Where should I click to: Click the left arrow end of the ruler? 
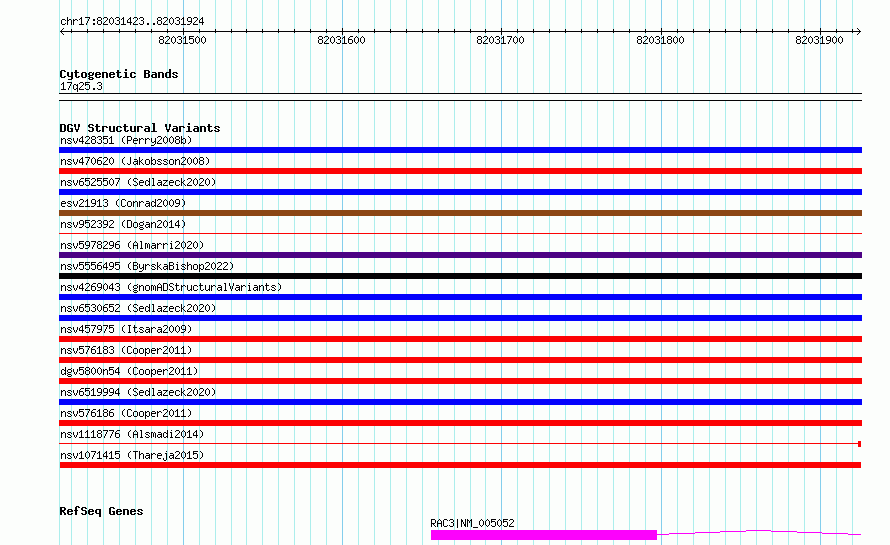pos(63,31)
